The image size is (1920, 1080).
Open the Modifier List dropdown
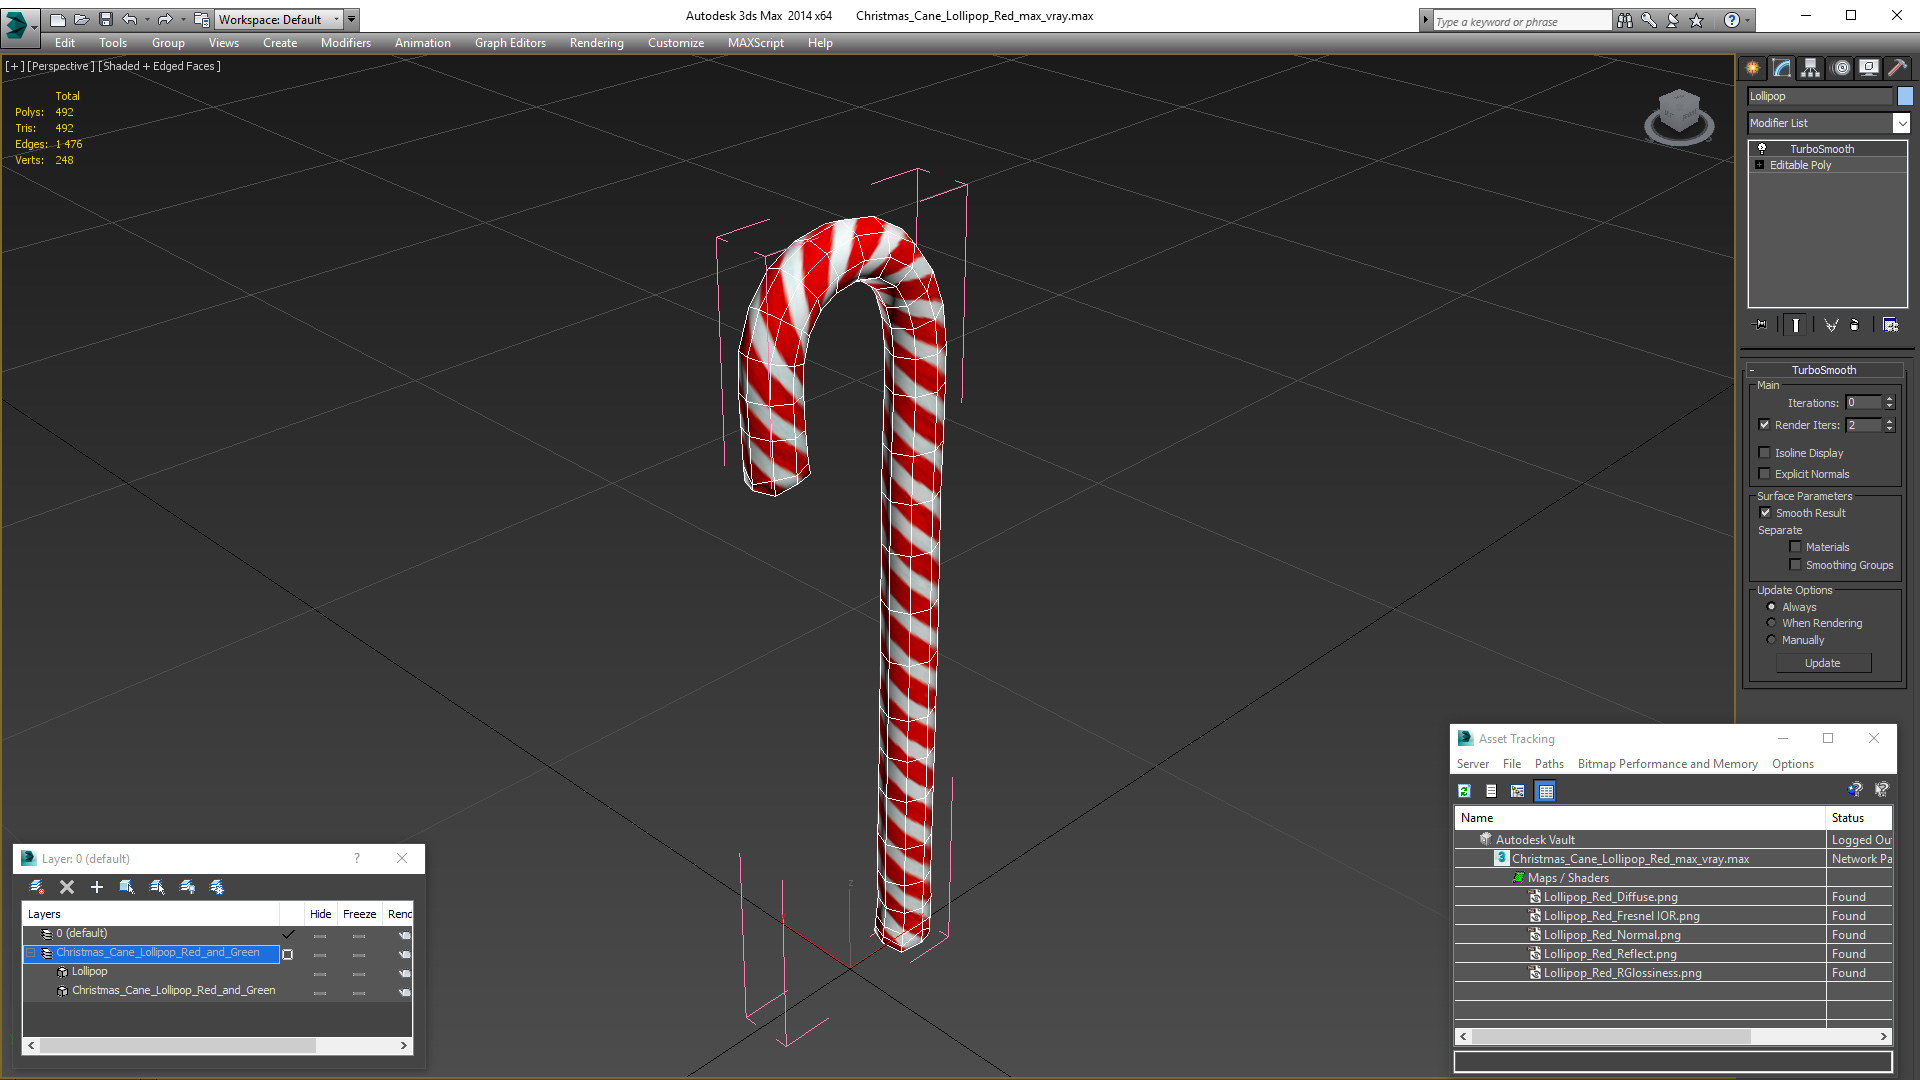tap(1901, 123)
